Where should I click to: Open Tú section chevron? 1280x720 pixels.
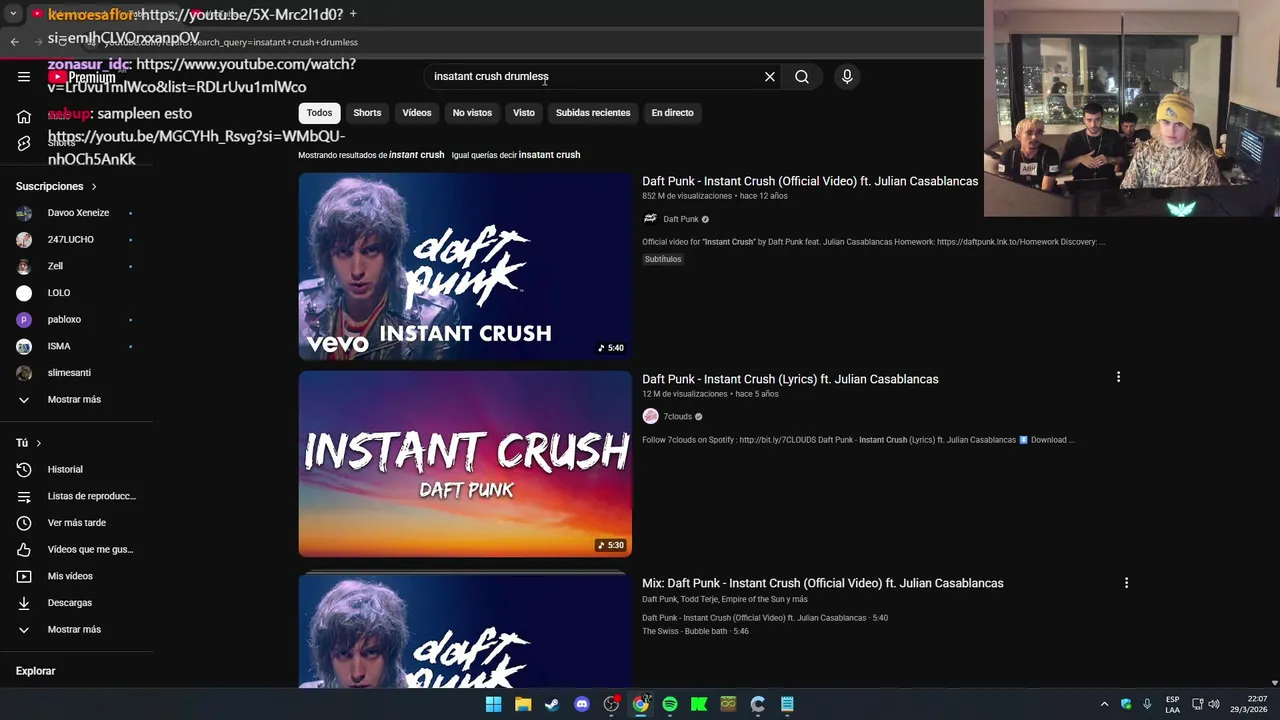coord(39,443)
